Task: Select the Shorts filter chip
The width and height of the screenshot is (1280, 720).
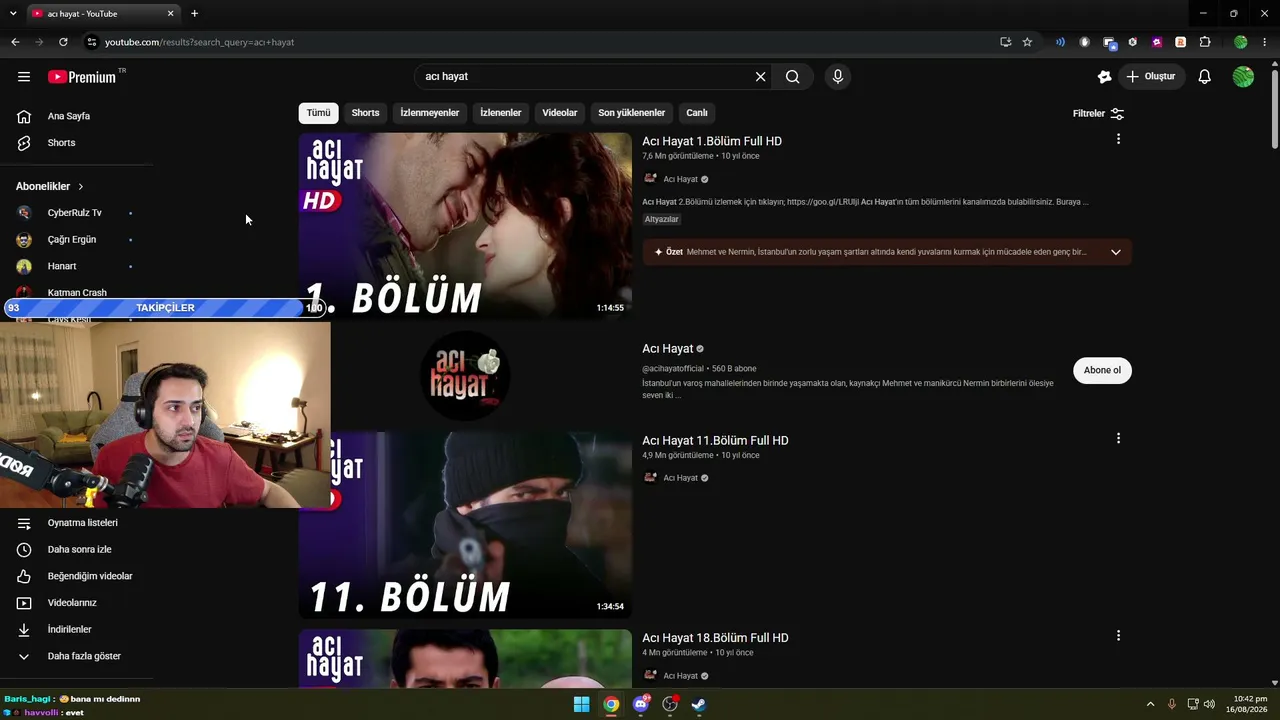Action: [x=365, y=113]
